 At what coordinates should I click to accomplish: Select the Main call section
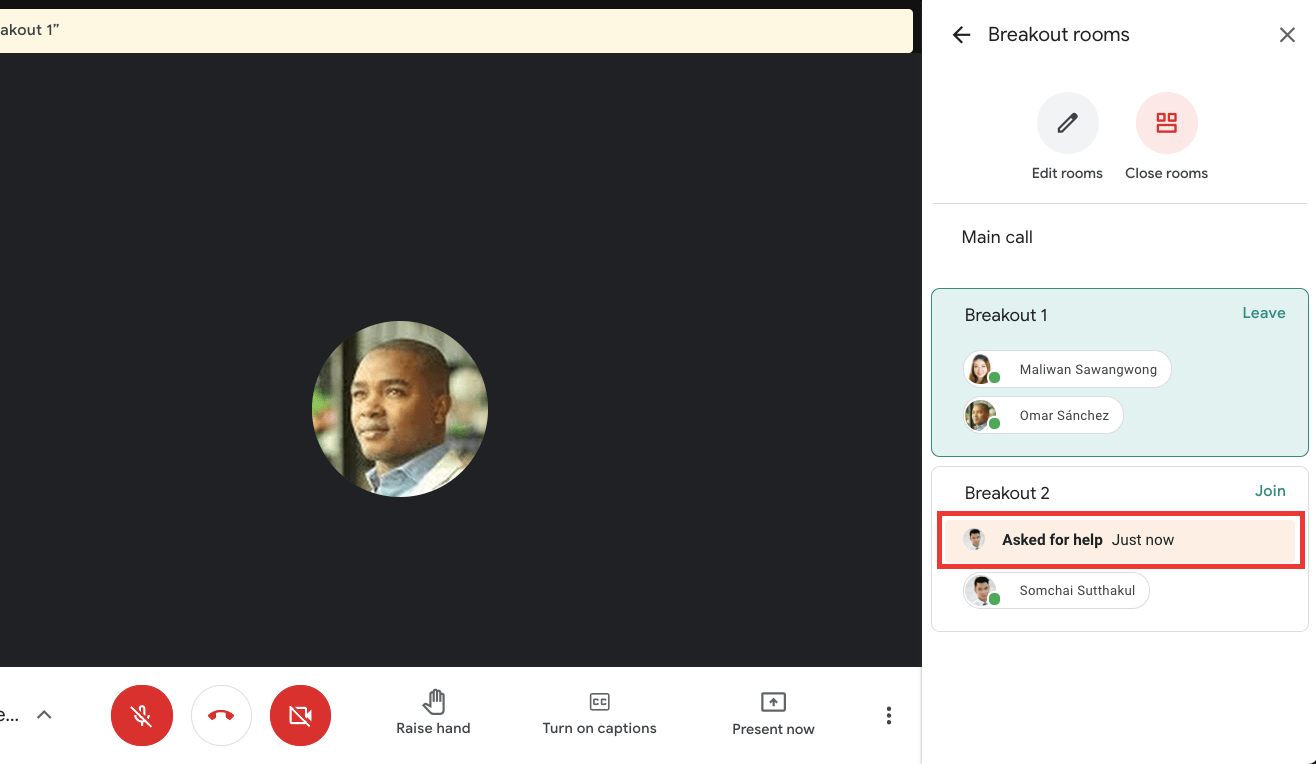click(996, 237)
